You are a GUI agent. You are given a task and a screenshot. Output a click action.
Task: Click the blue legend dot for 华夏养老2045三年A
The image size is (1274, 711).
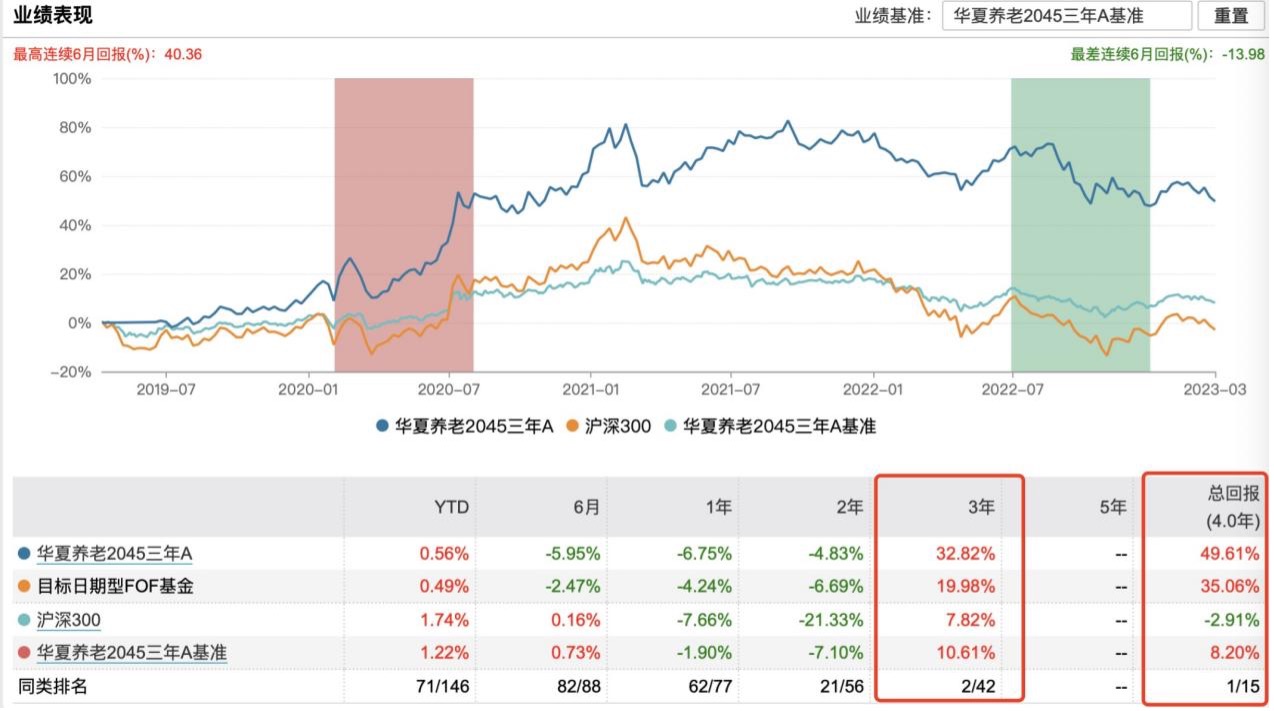pos(382,426)
